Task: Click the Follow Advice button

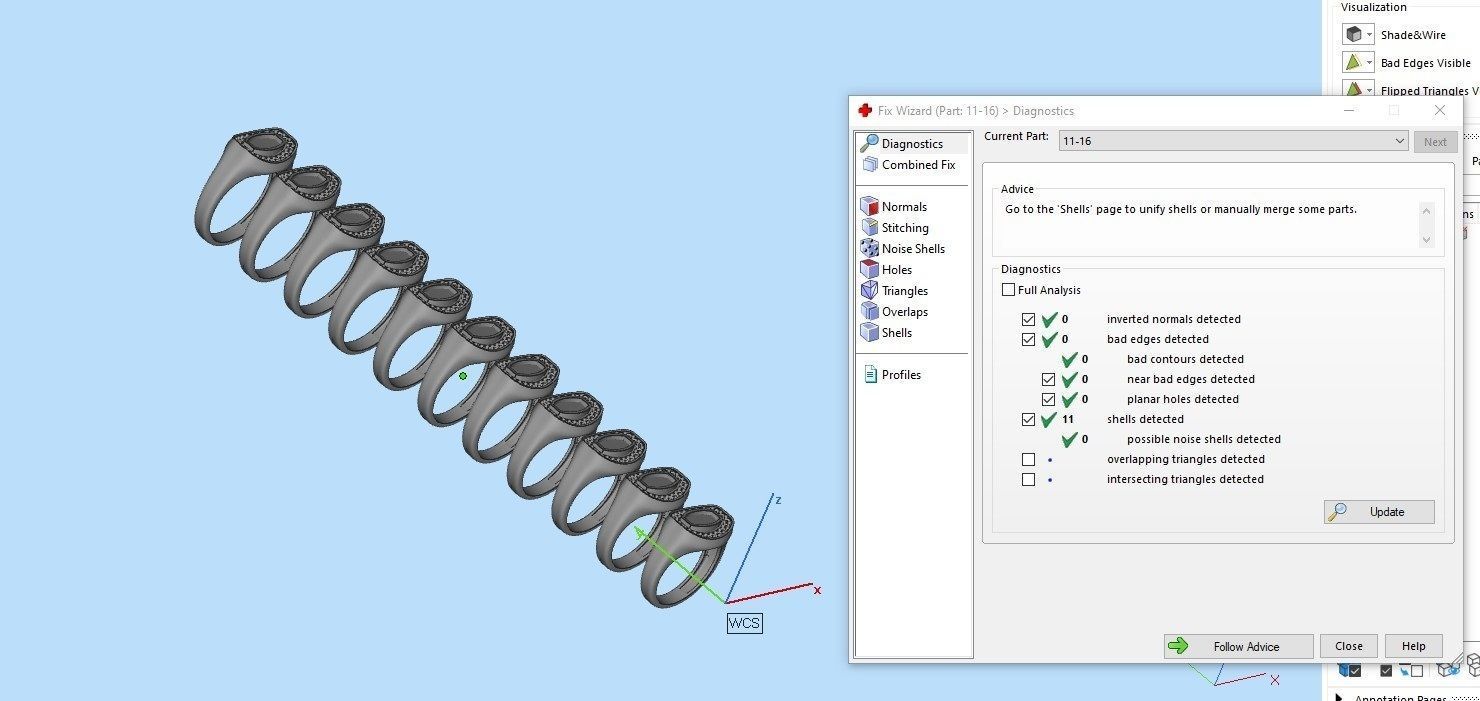Action: point(1238,646)
